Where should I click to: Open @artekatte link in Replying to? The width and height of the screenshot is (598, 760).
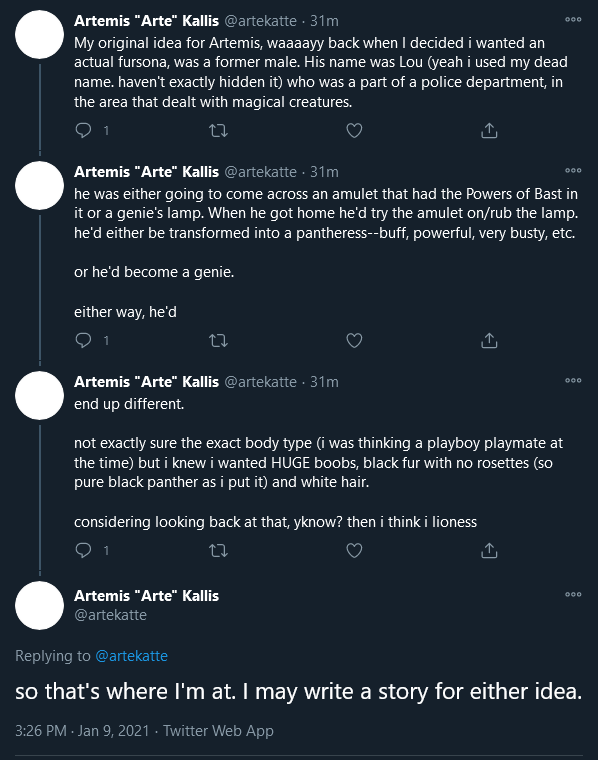click(131, 656)
